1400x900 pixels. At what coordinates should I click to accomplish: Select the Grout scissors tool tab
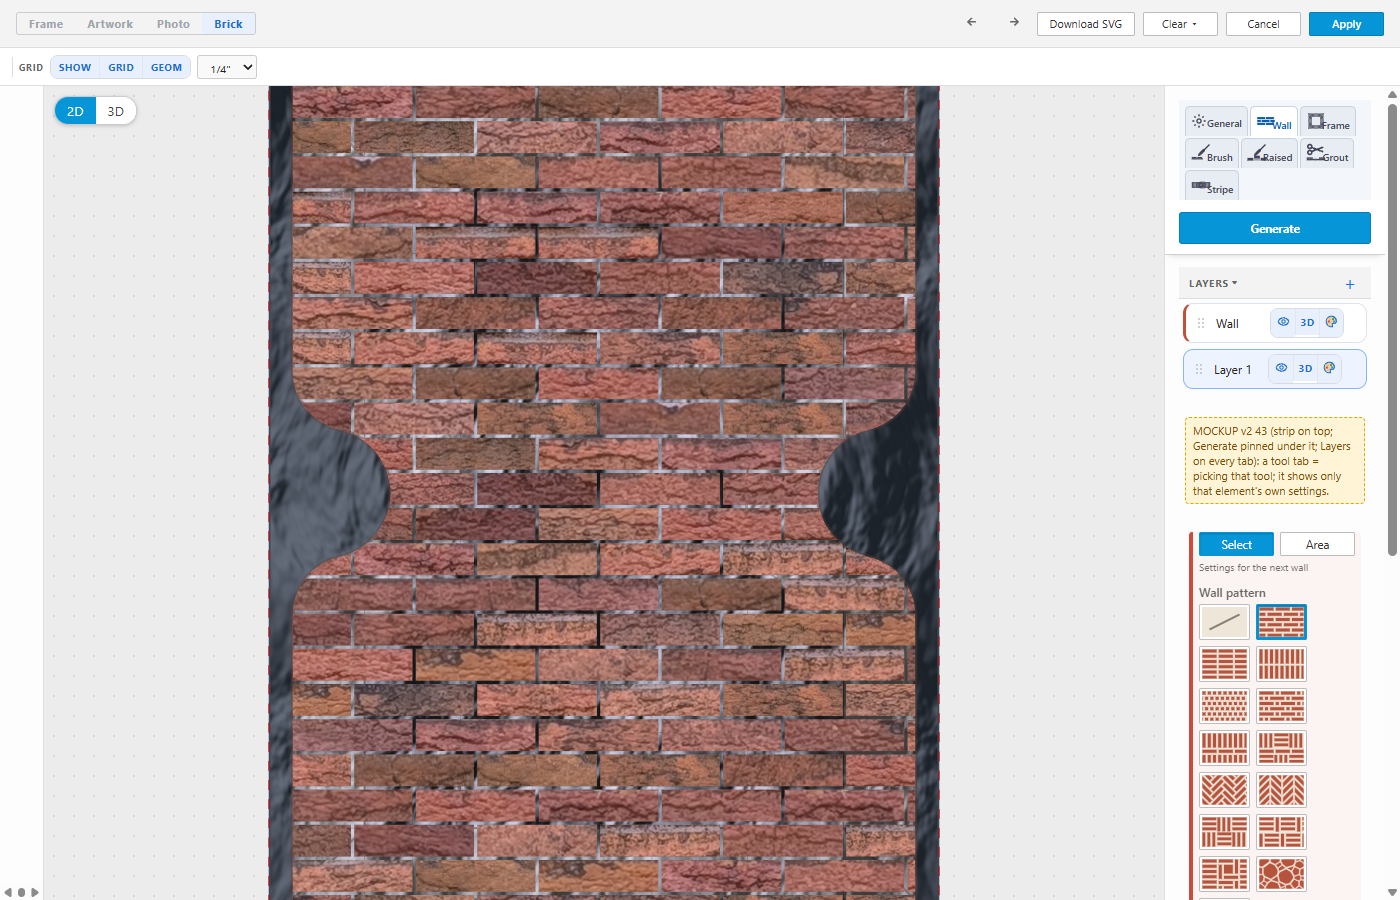click(x=1327, y=154)
